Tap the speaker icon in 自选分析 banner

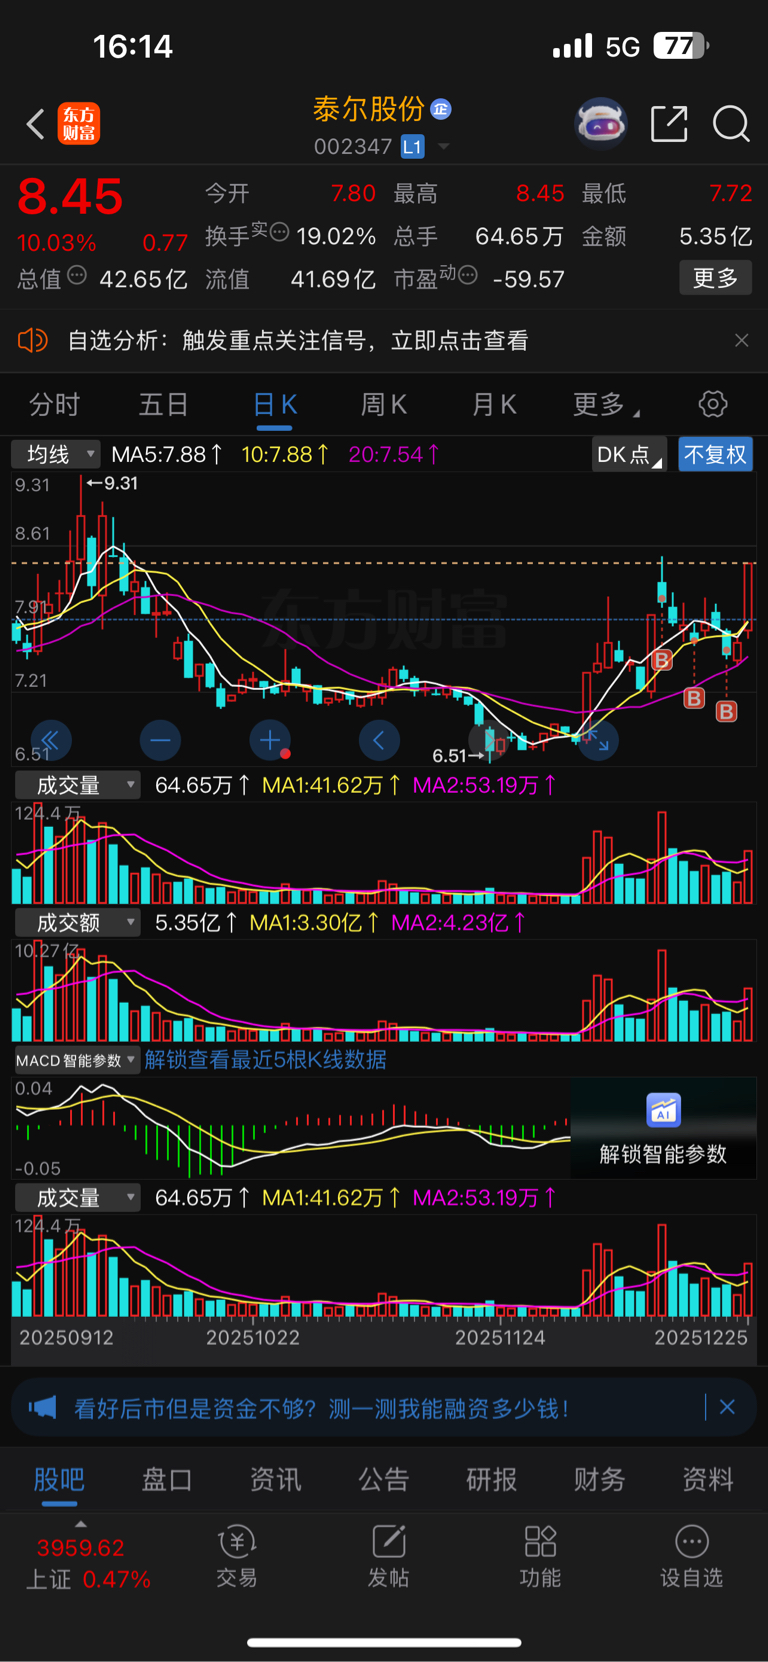tap(33, 341)
